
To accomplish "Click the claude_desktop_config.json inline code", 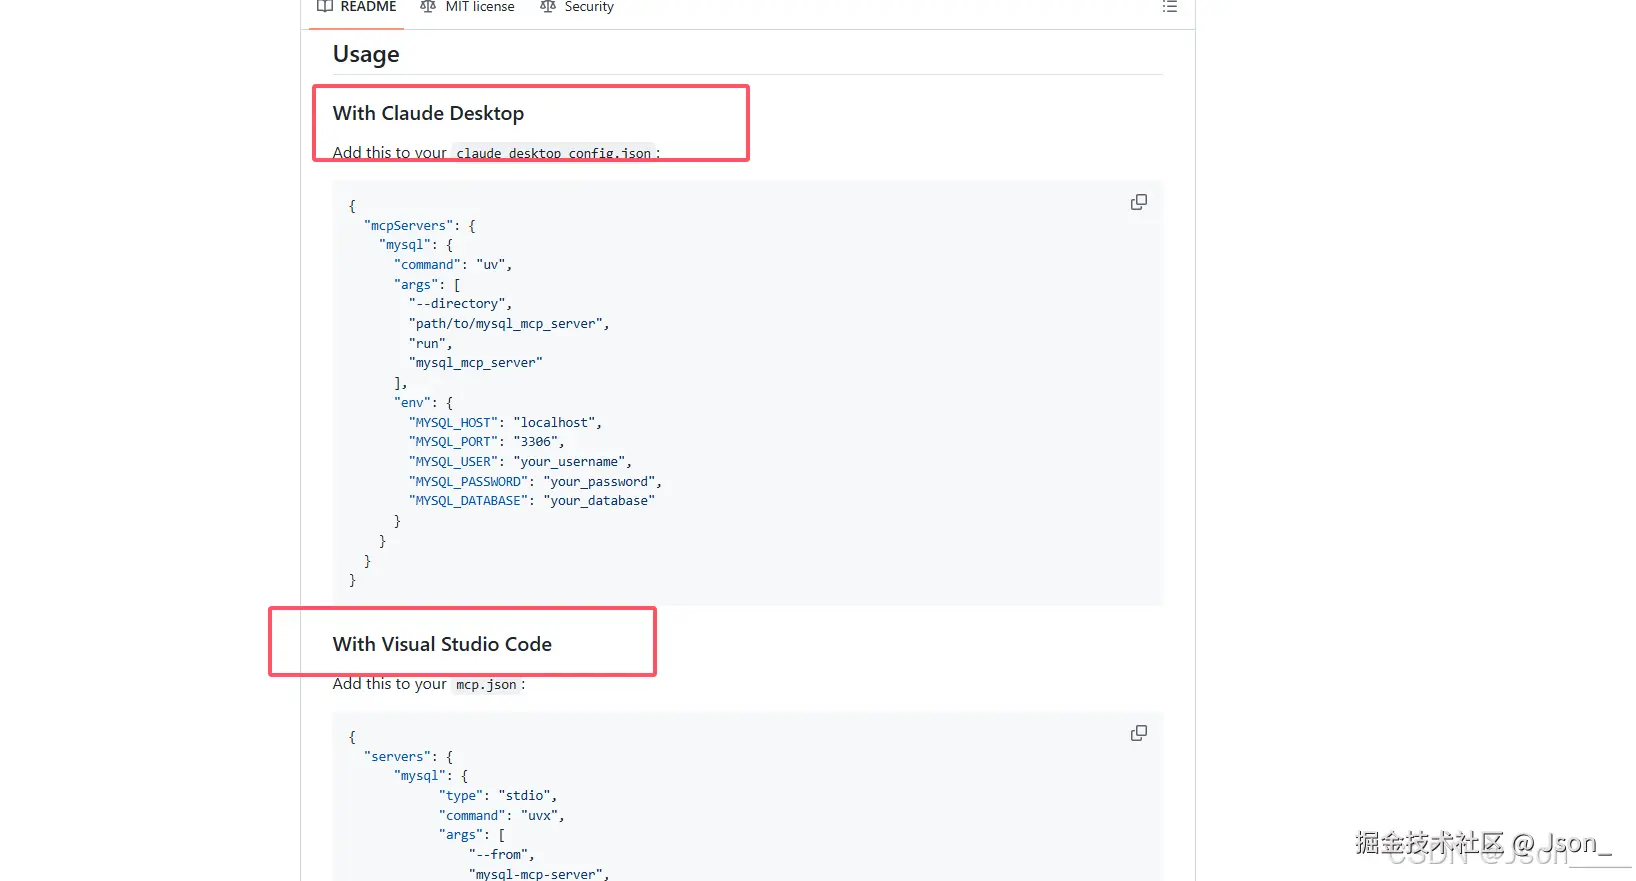I will 553,153.
